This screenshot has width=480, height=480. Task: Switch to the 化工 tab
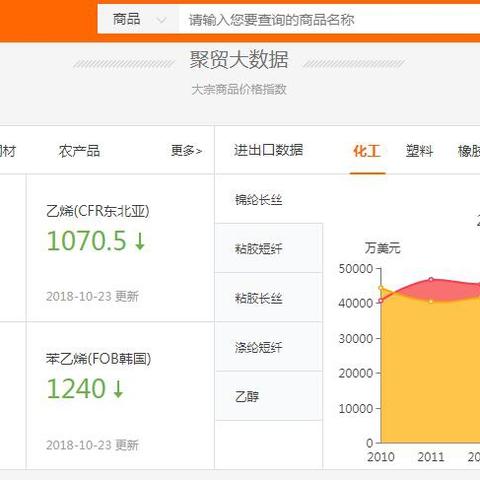click(x=367, y=151)
